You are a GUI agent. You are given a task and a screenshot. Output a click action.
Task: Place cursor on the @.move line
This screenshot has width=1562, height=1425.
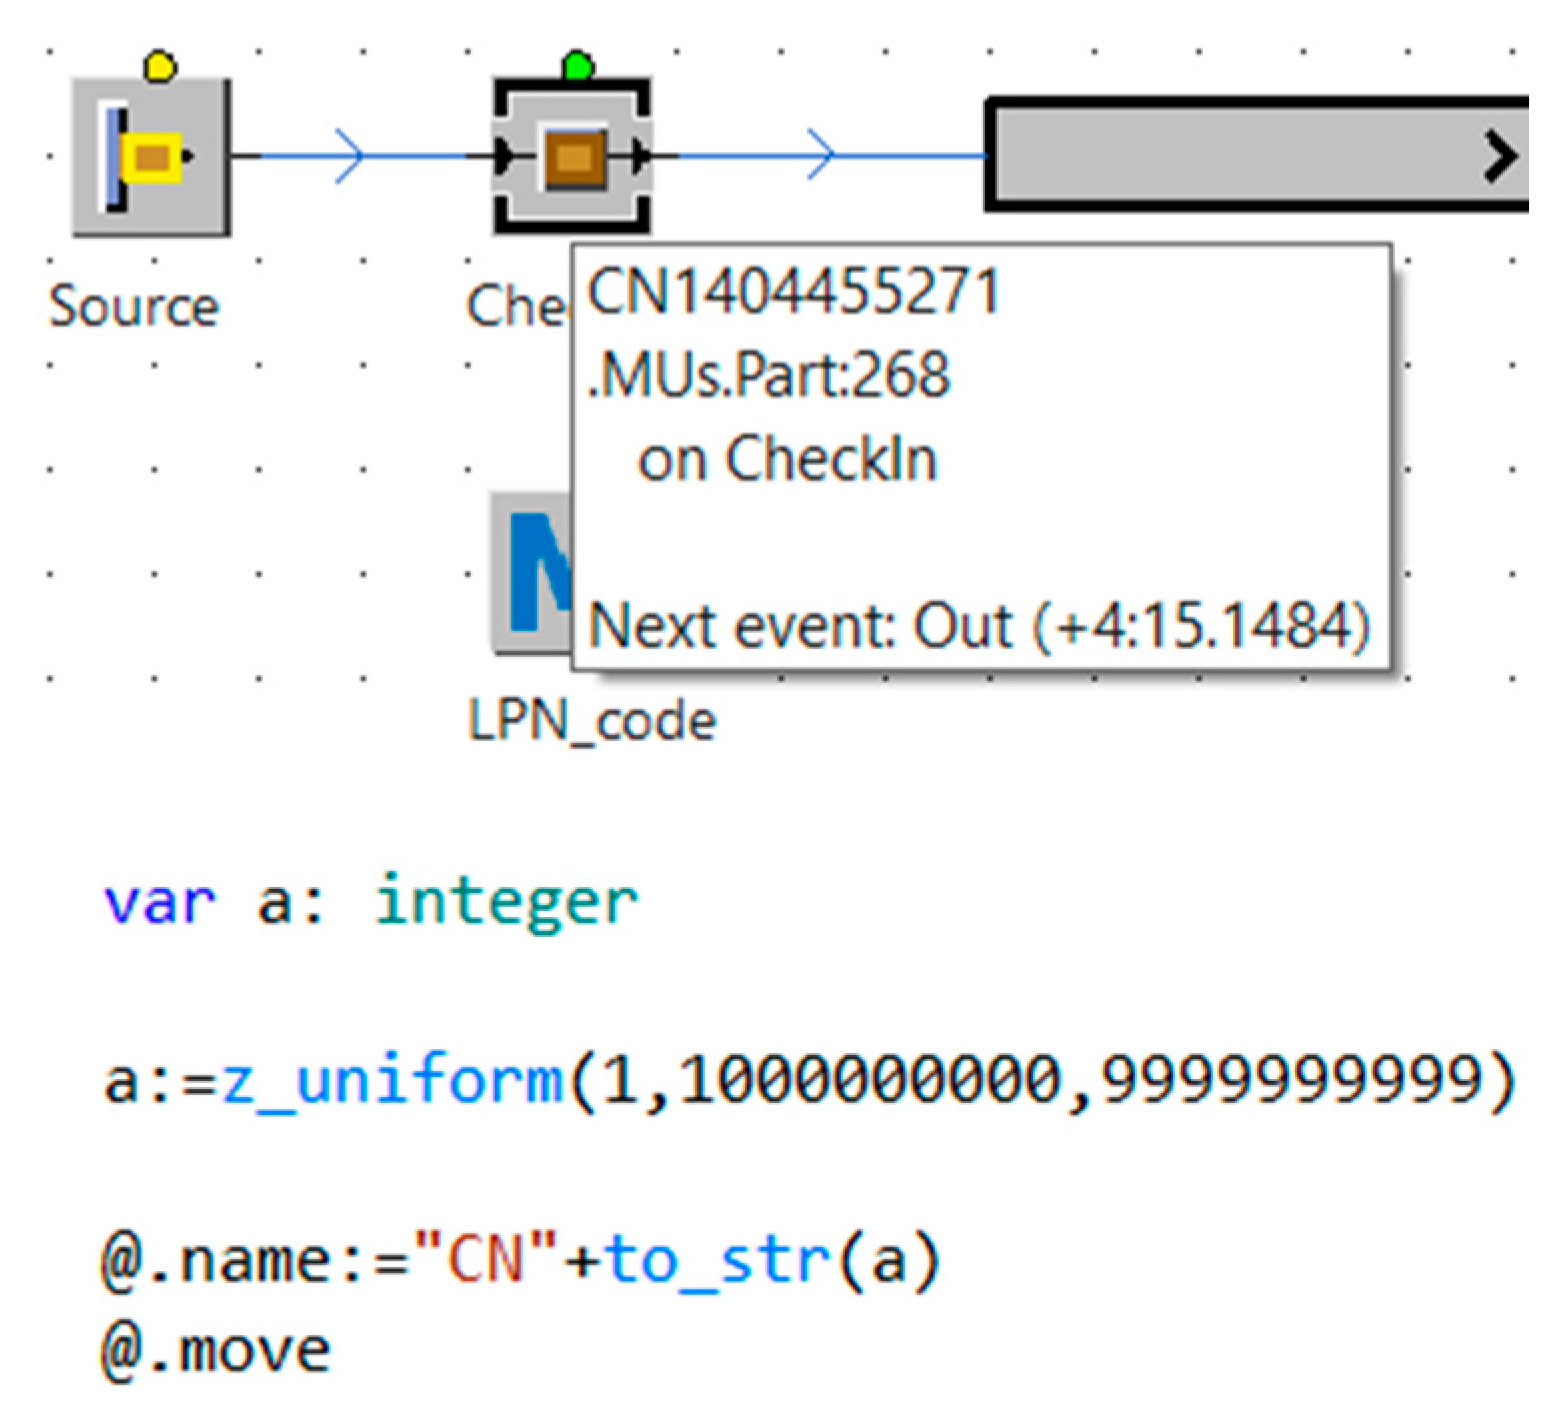(216, 1350)
